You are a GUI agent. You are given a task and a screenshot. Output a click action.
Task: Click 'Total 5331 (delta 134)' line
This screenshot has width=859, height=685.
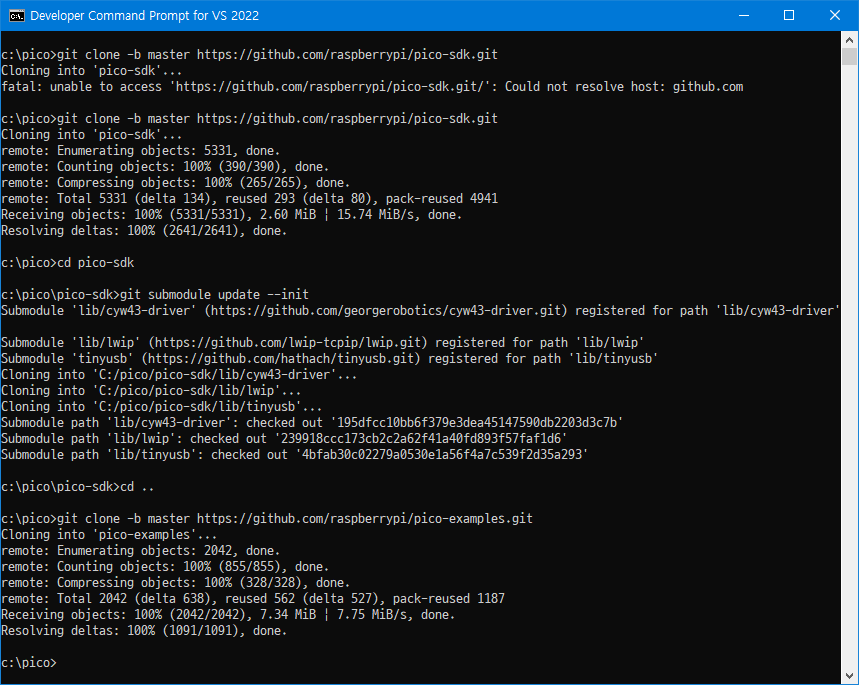(x=249, y=198)
